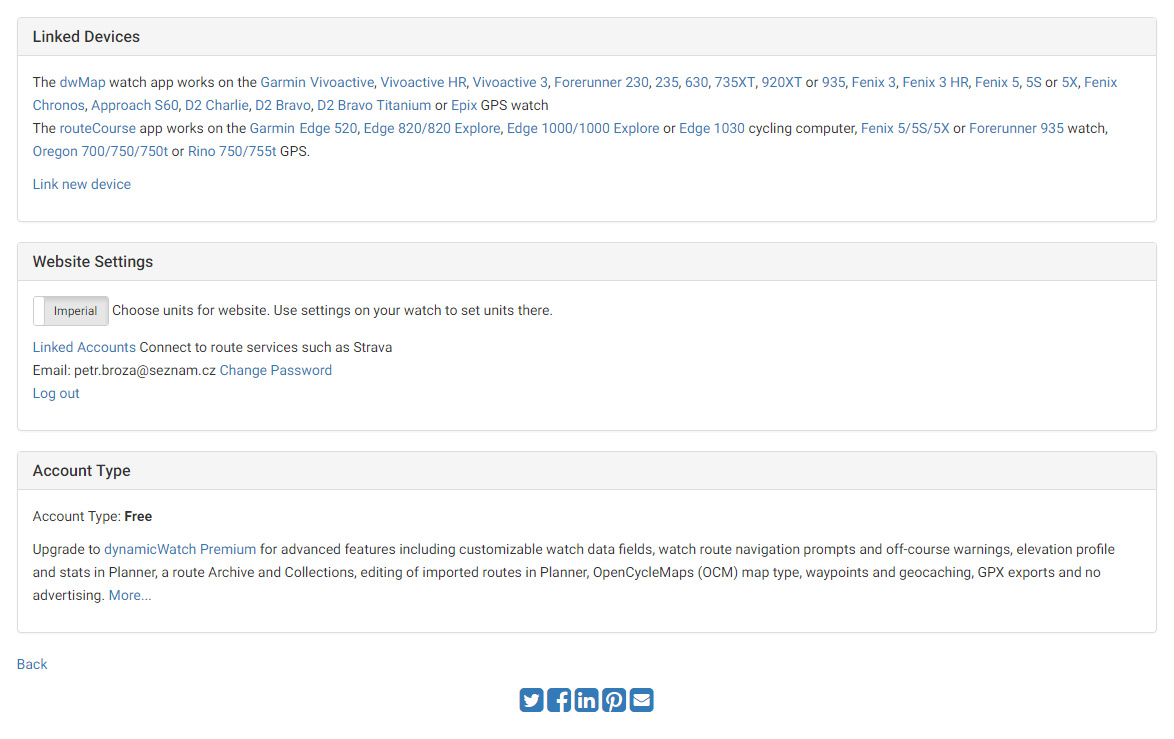Image resolution: width=1174 pixels, height=739 pixels.
Task: Follow the Rino 750/755t link
Action: tap(232, 151)
